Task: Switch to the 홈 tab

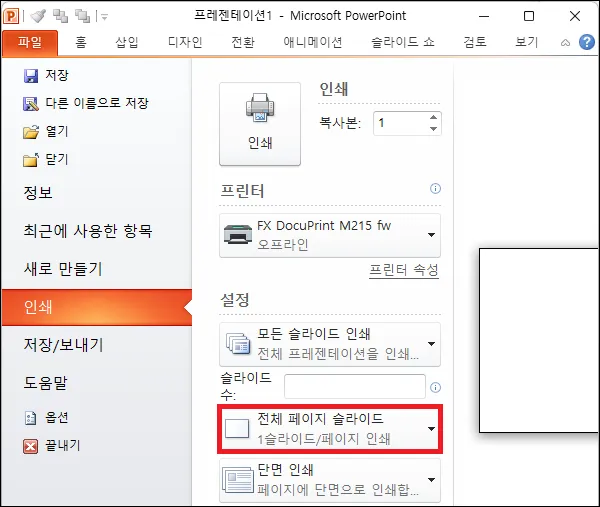Action: point(81,42)
